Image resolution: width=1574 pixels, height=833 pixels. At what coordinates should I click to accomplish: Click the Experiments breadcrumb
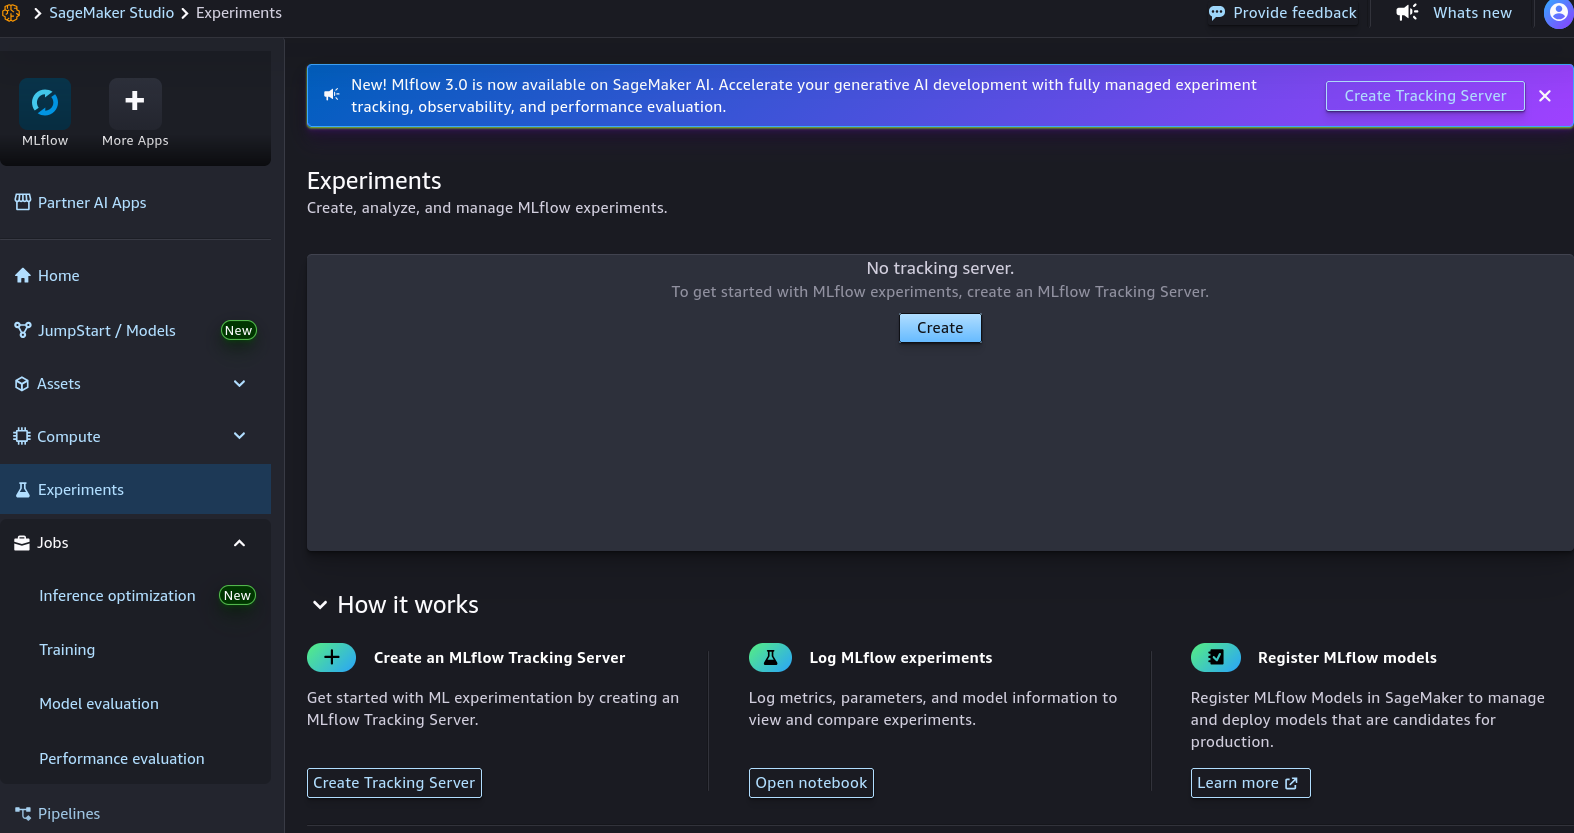click(239, 13)
